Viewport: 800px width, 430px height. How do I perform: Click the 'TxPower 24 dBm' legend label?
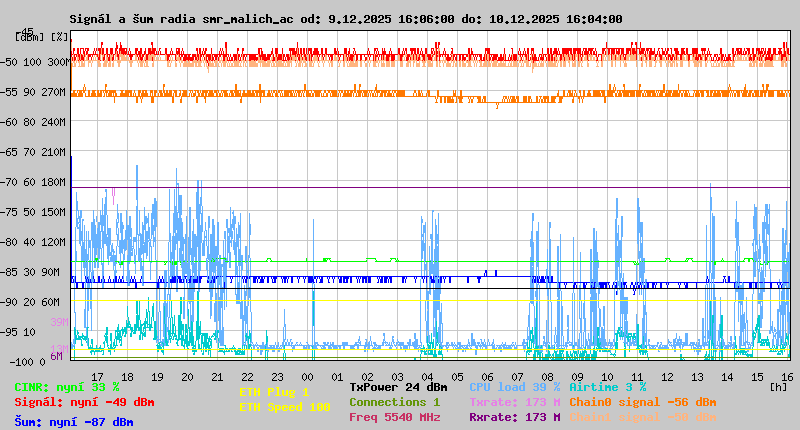click(x=398, y=388)
